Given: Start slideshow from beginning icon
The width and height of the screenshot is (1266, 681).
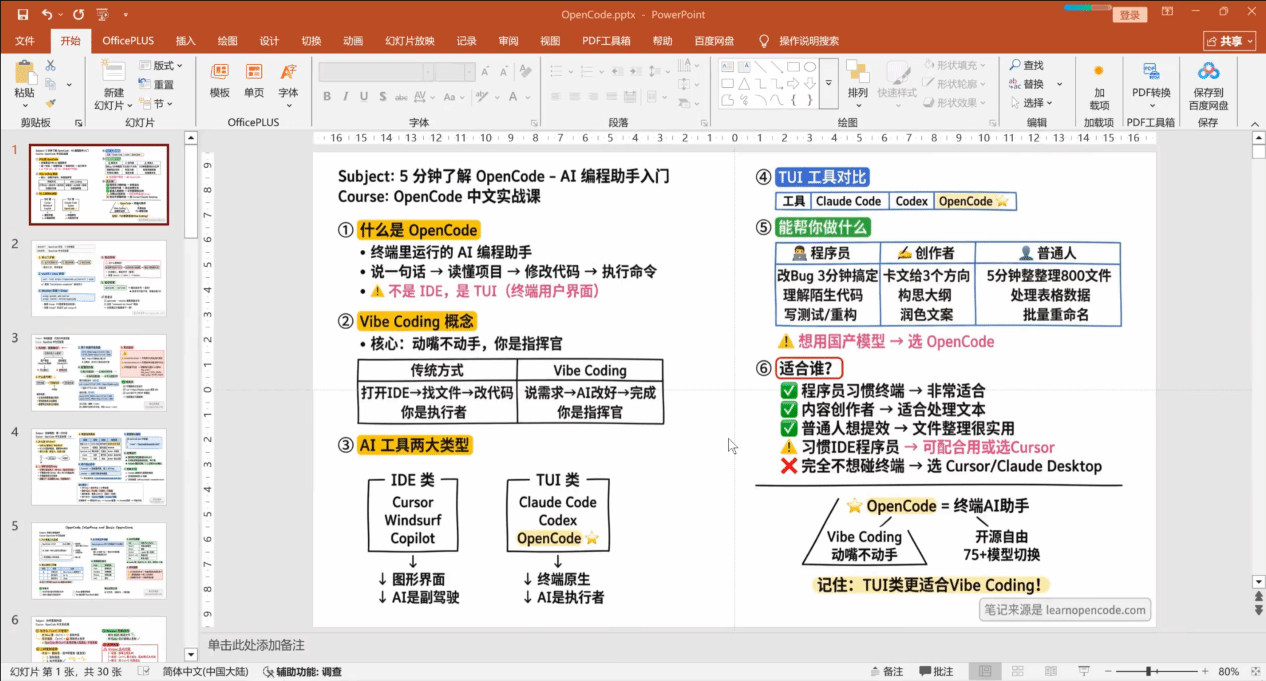Looking at the screenshot, I should (103, 15).
